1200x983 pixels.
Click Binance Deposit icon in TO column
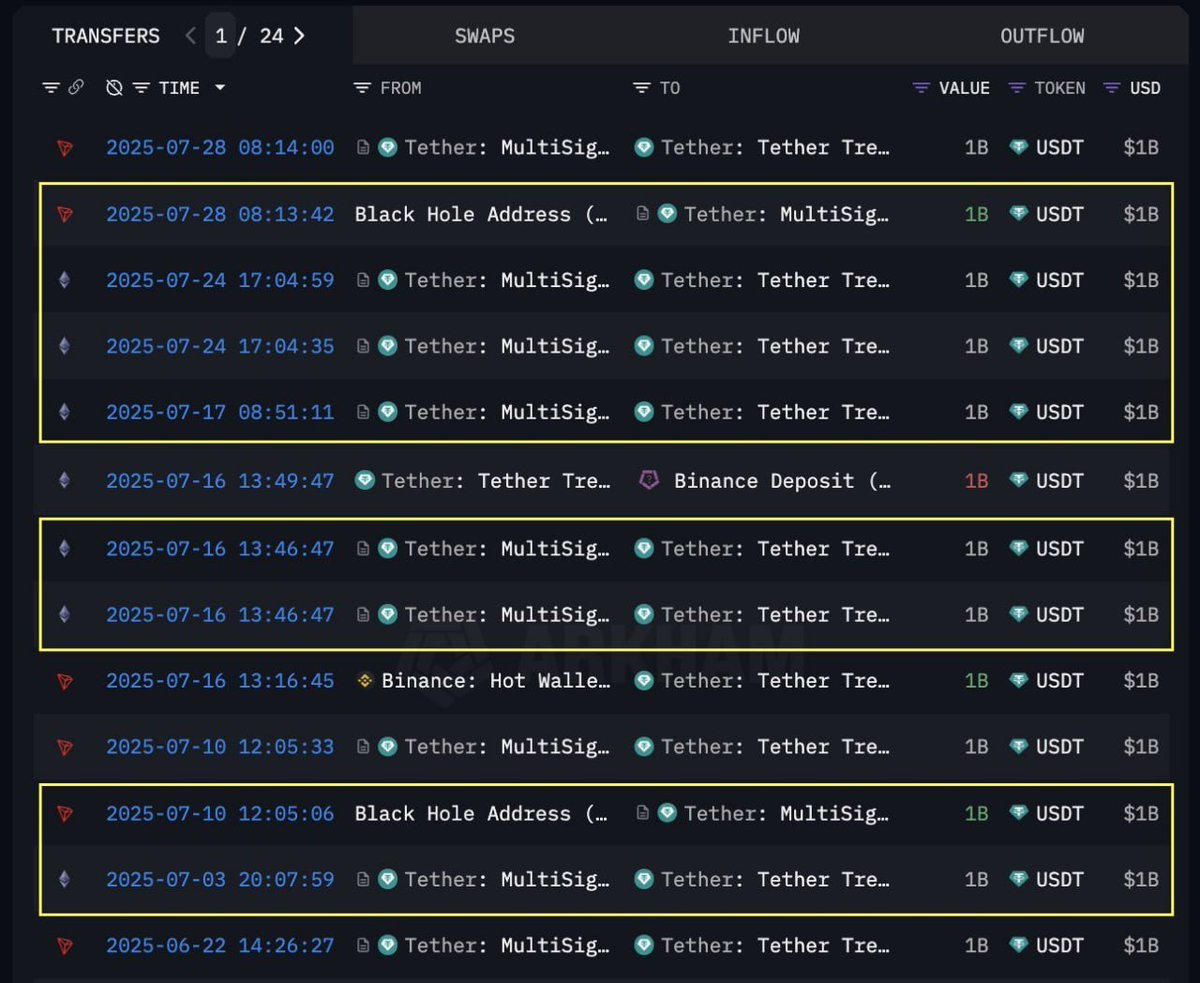(x=649, y=481)
